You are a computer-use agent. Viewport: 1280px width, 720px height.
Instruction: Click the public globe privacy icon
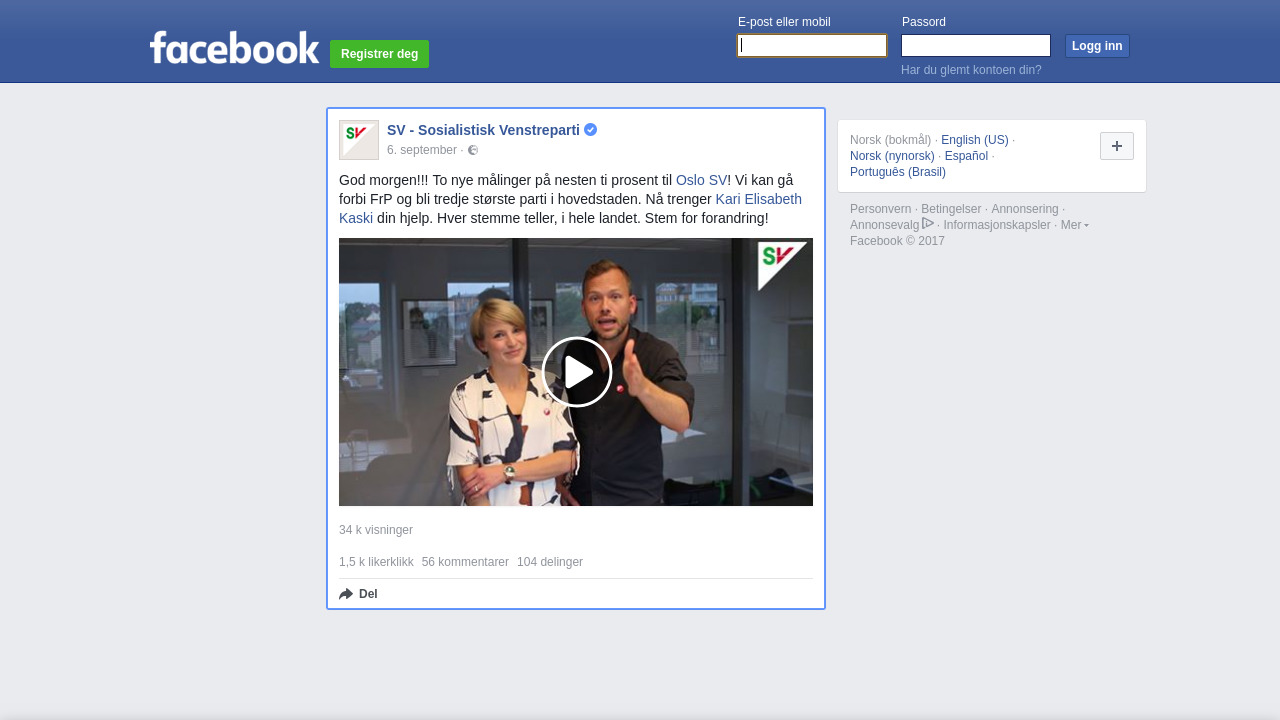[x=473, y=150]
